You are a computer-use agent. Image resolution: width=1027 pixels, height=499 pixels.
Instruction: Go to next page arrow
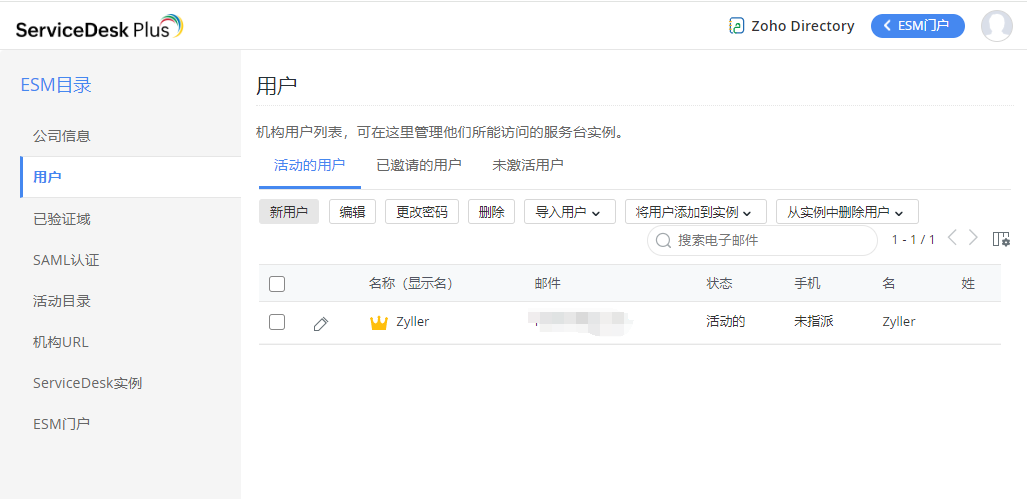click(973, 238)
